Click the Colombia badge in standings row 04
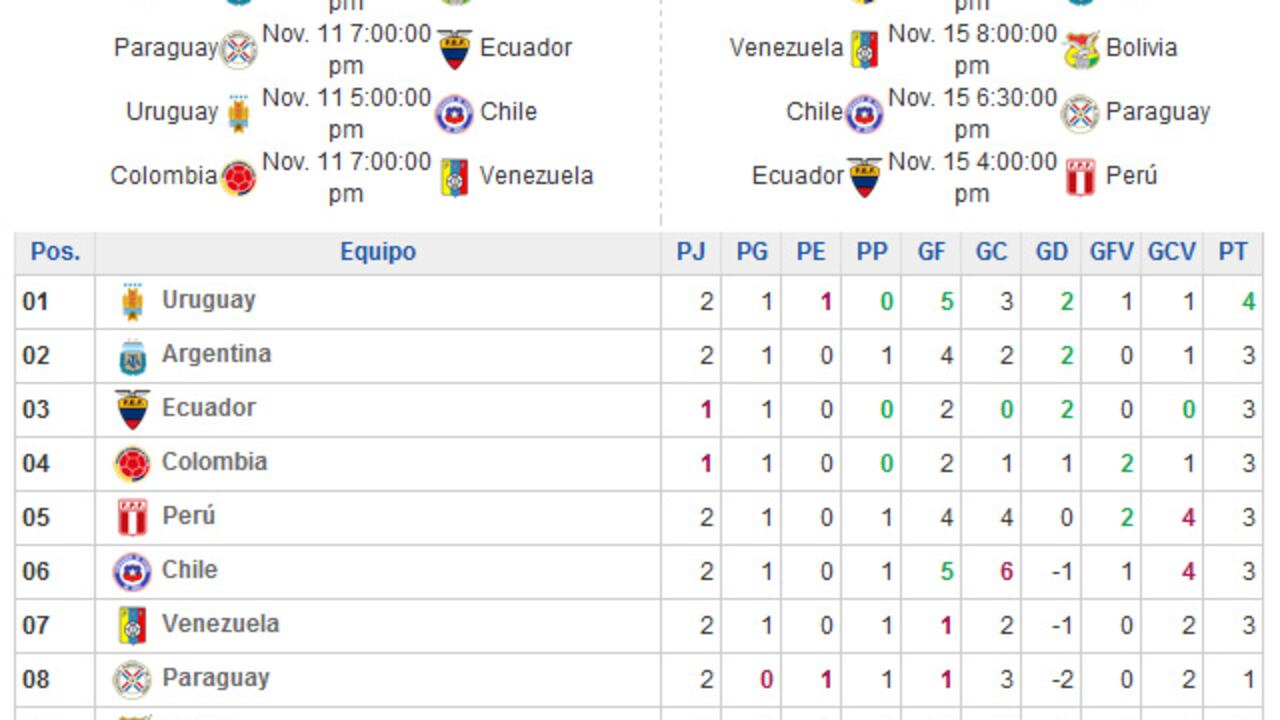The height and width of the screenshot is (720, 1280). point(132,464)
